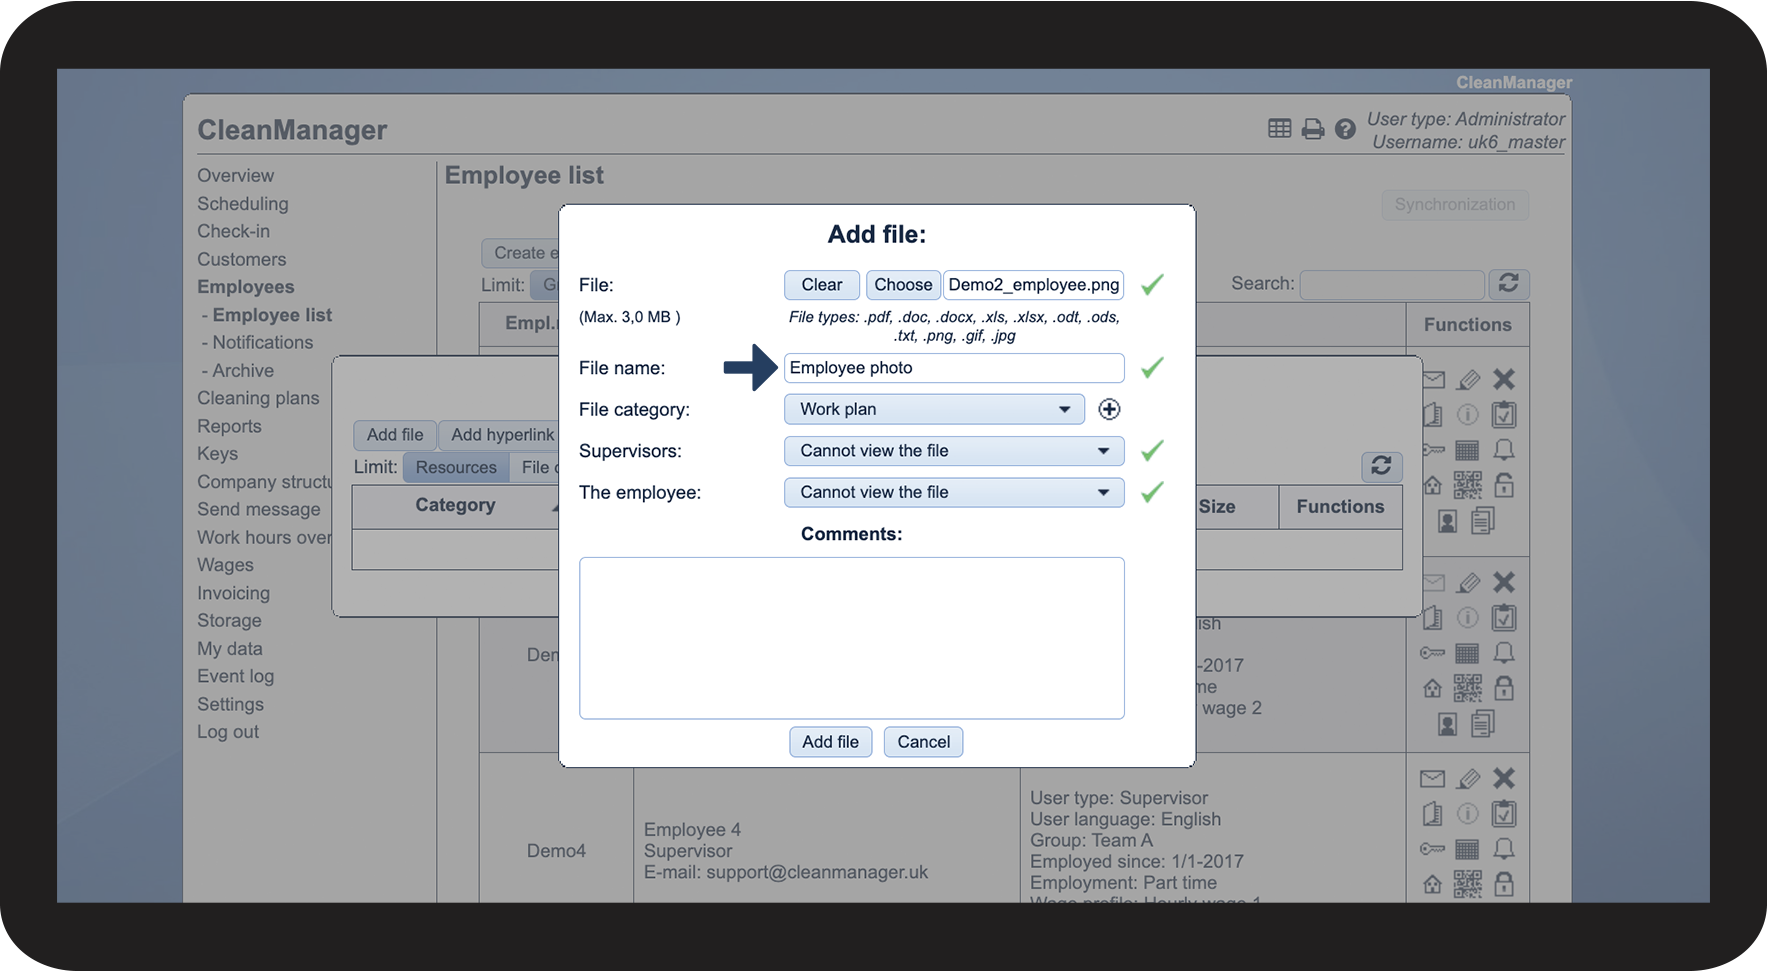Click the printer icon in header
The image size is (1767, 971).
tap(1313, 129)
